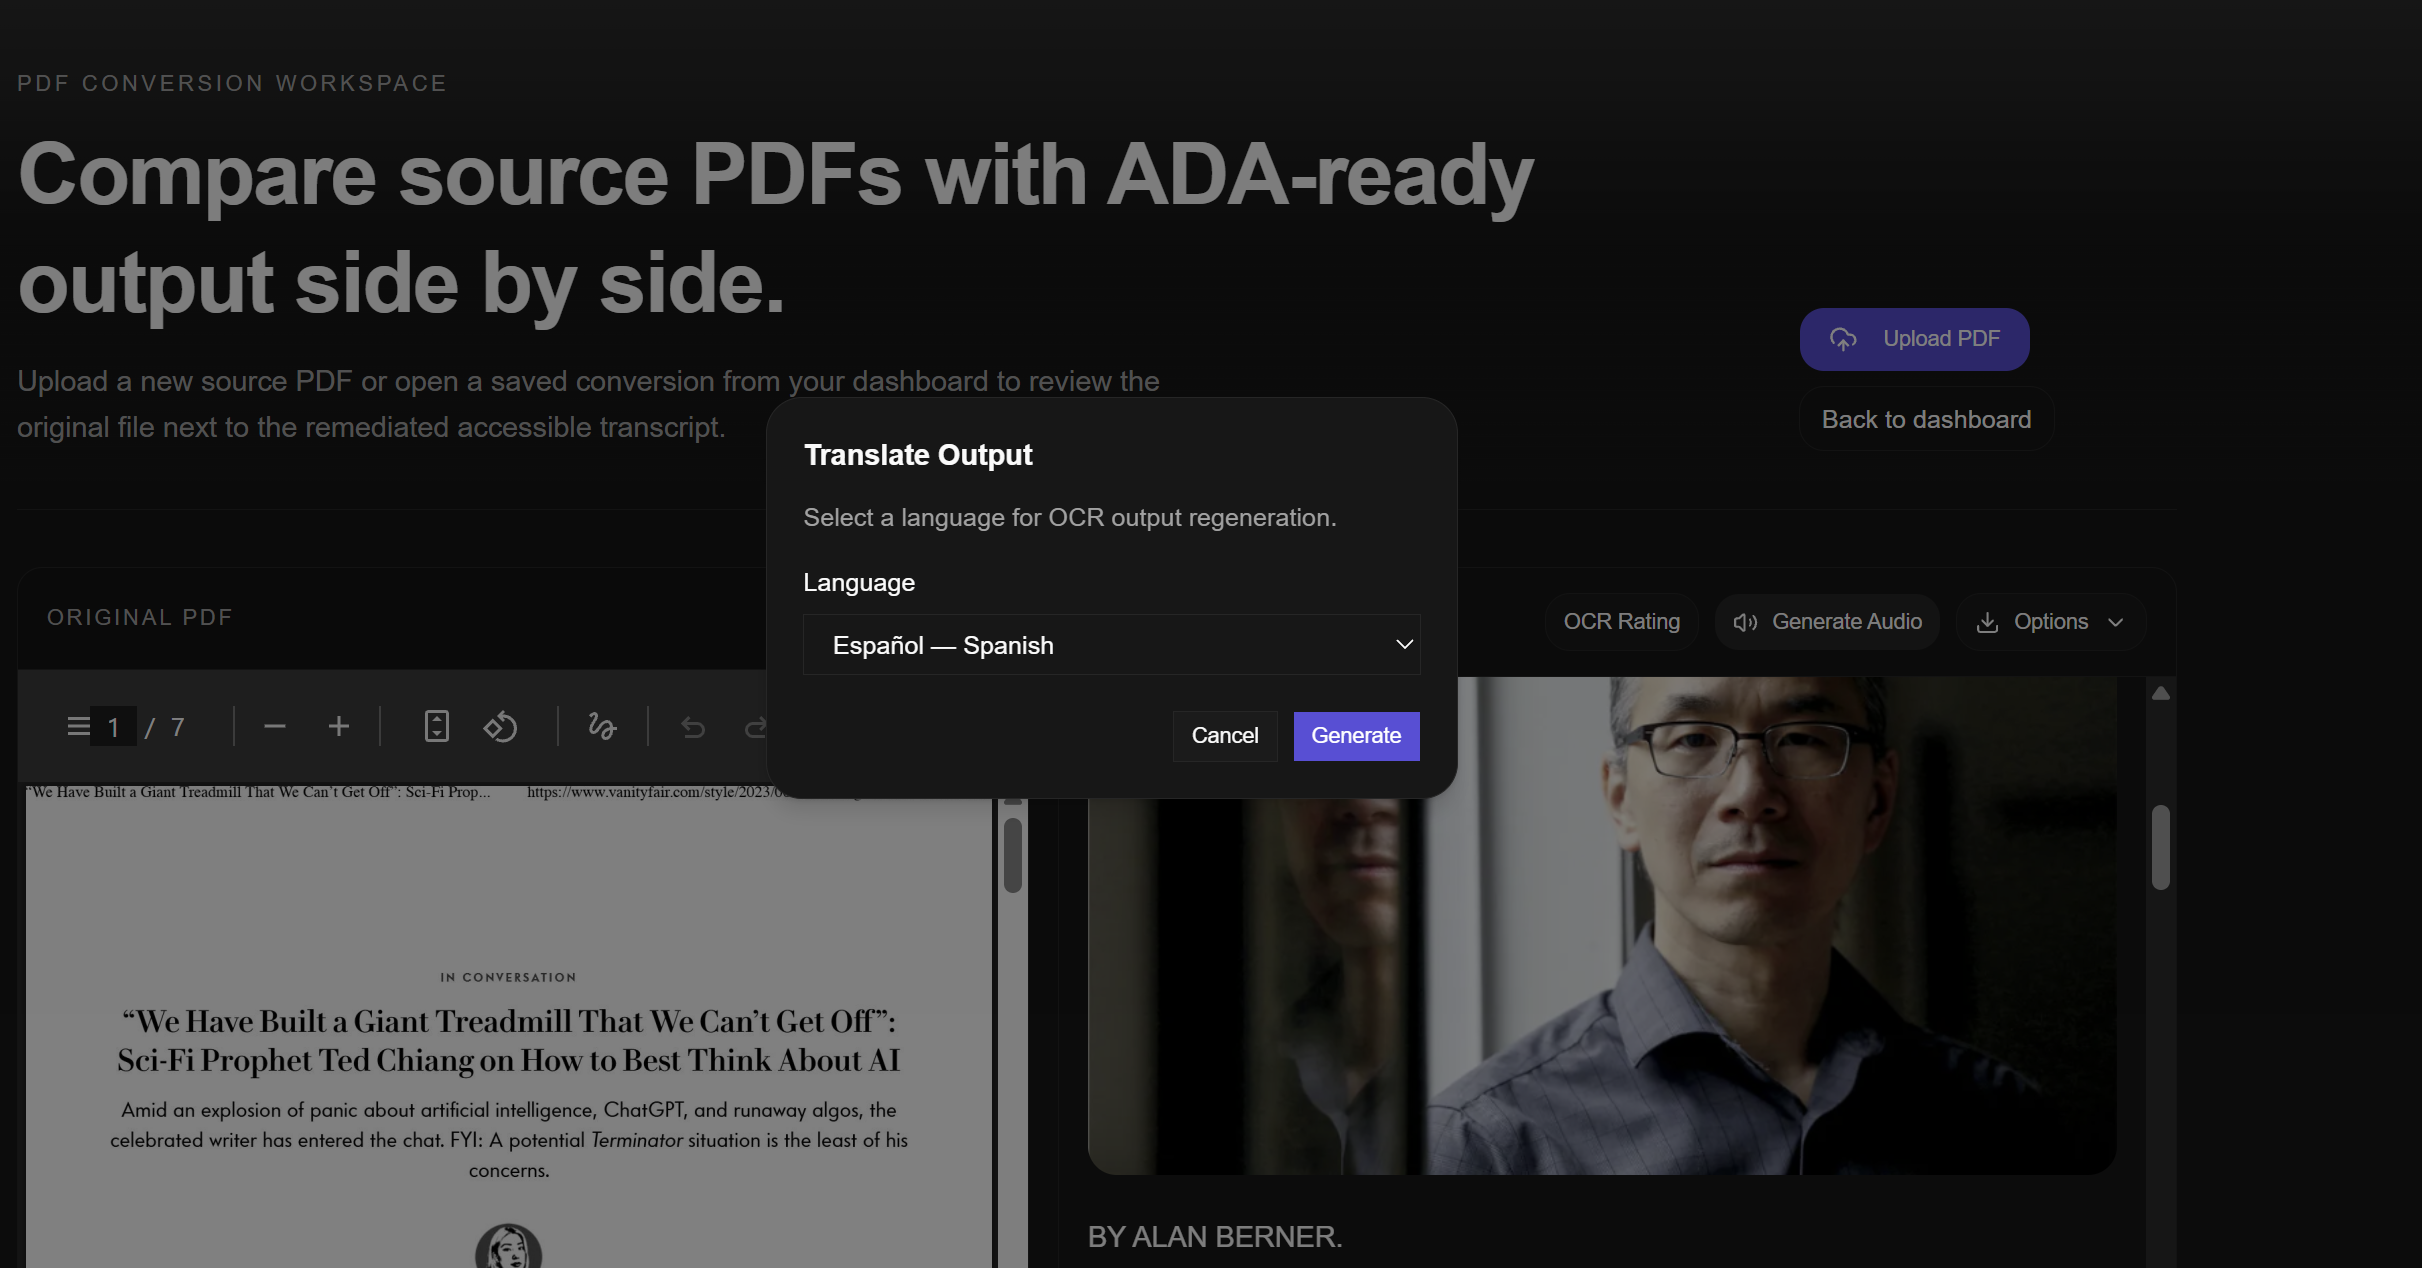Image resolution: width=2422 pixels, height=1268 pixels.
Task: Click the scroll-up arrow in output panel
Action: coord(2160,693)
